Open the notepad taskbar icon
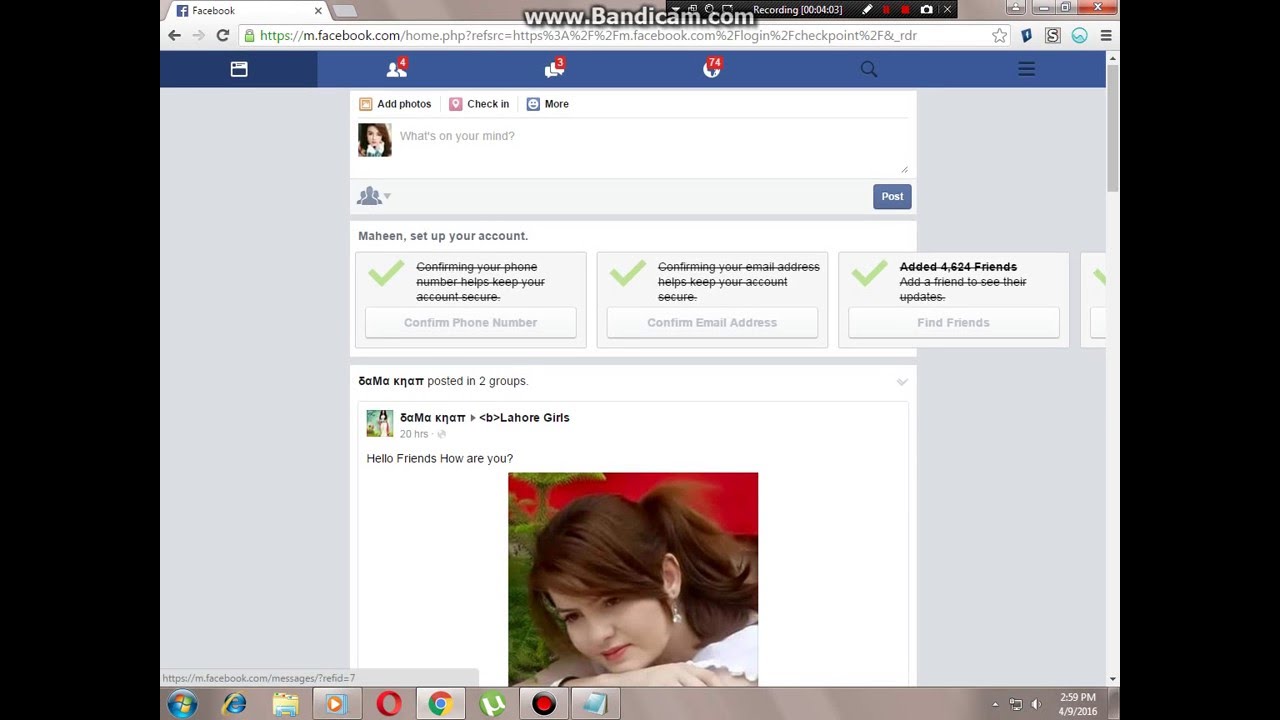This screenshot has height=720, width=1280. pyautogui.click(x=595, y=704)
